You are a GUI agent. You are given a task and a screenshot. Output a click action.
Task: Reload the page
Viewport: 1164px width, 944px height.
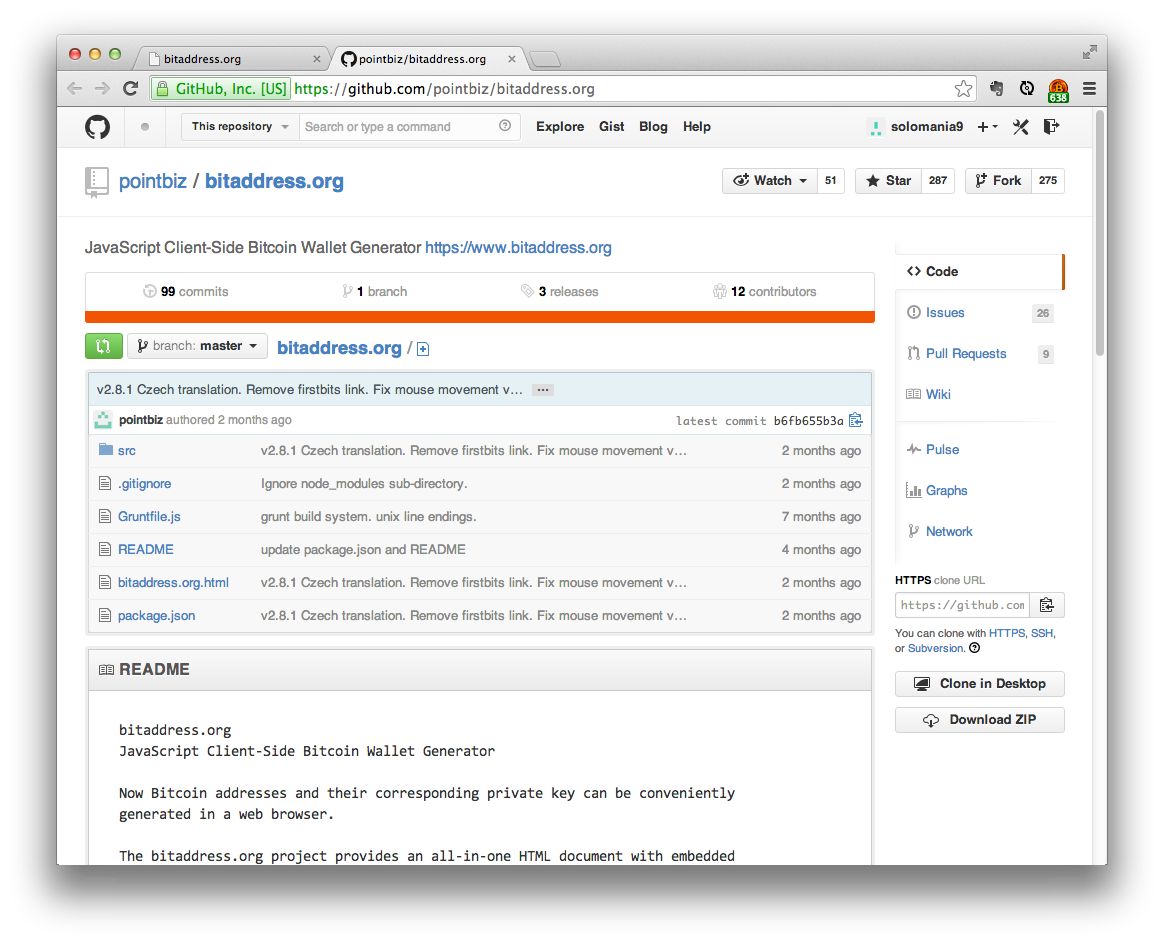(x=131, y=89)
